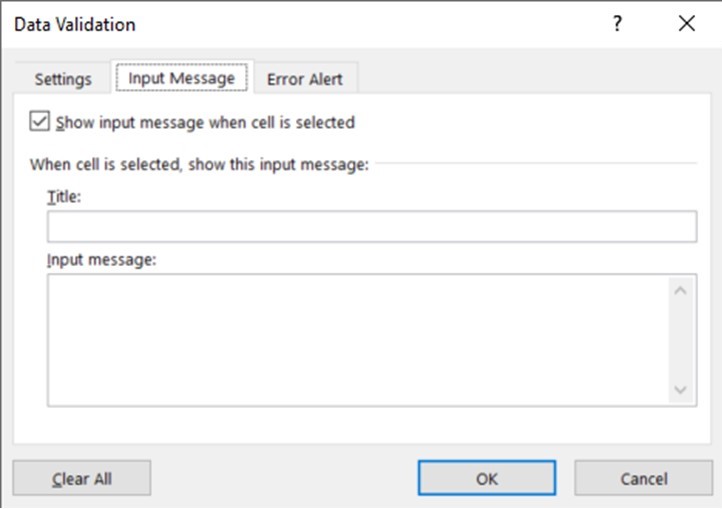Viewport: 722px width, 509px height.
Task: Switch to the Settings tab
Action: 63,79
